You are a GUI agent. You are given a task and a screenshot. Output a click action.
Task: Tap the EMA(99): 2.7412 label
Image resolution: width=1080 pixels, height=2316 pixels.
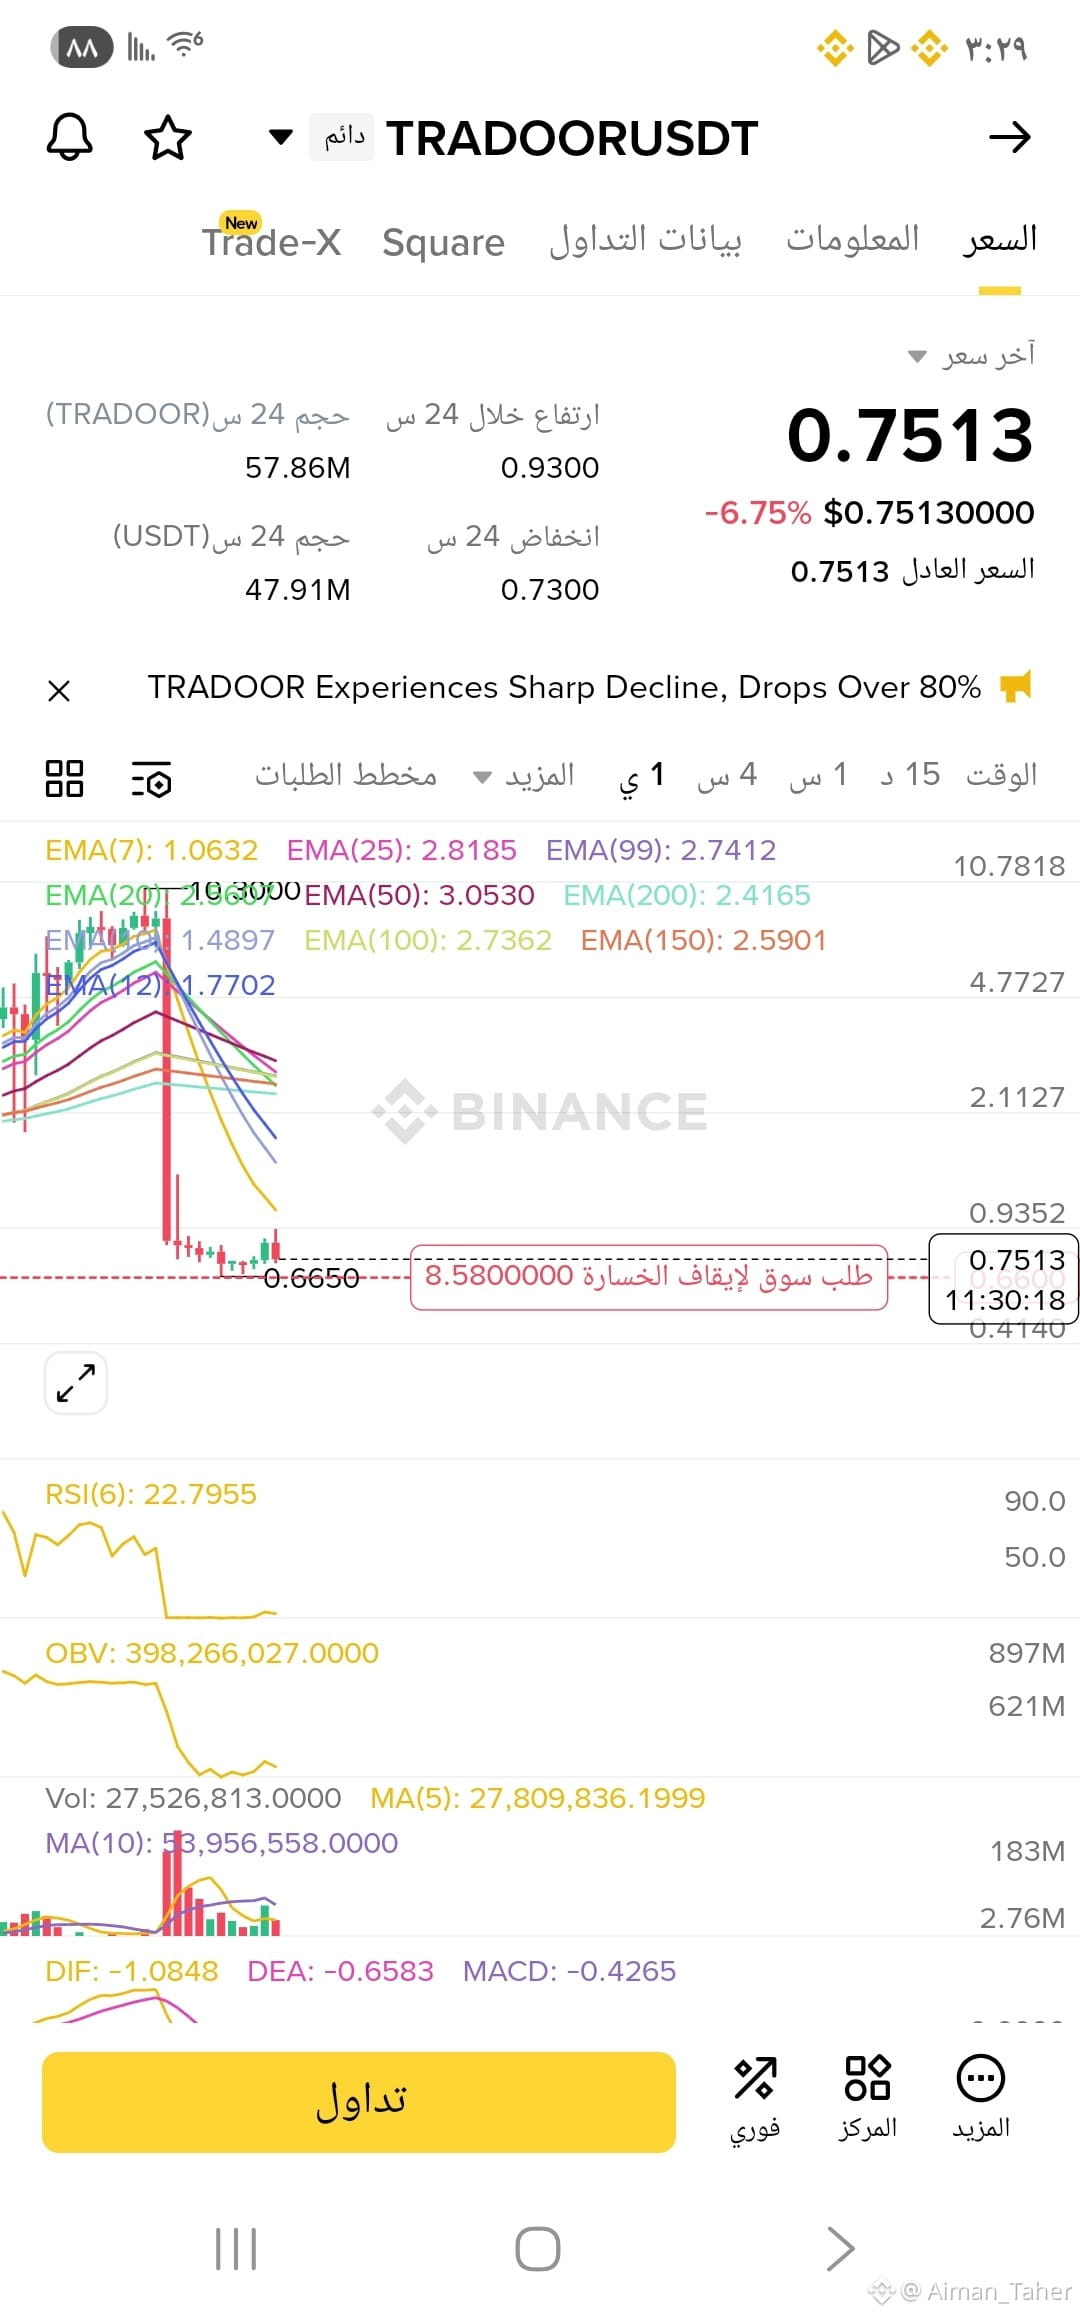[x=660, y=850]
